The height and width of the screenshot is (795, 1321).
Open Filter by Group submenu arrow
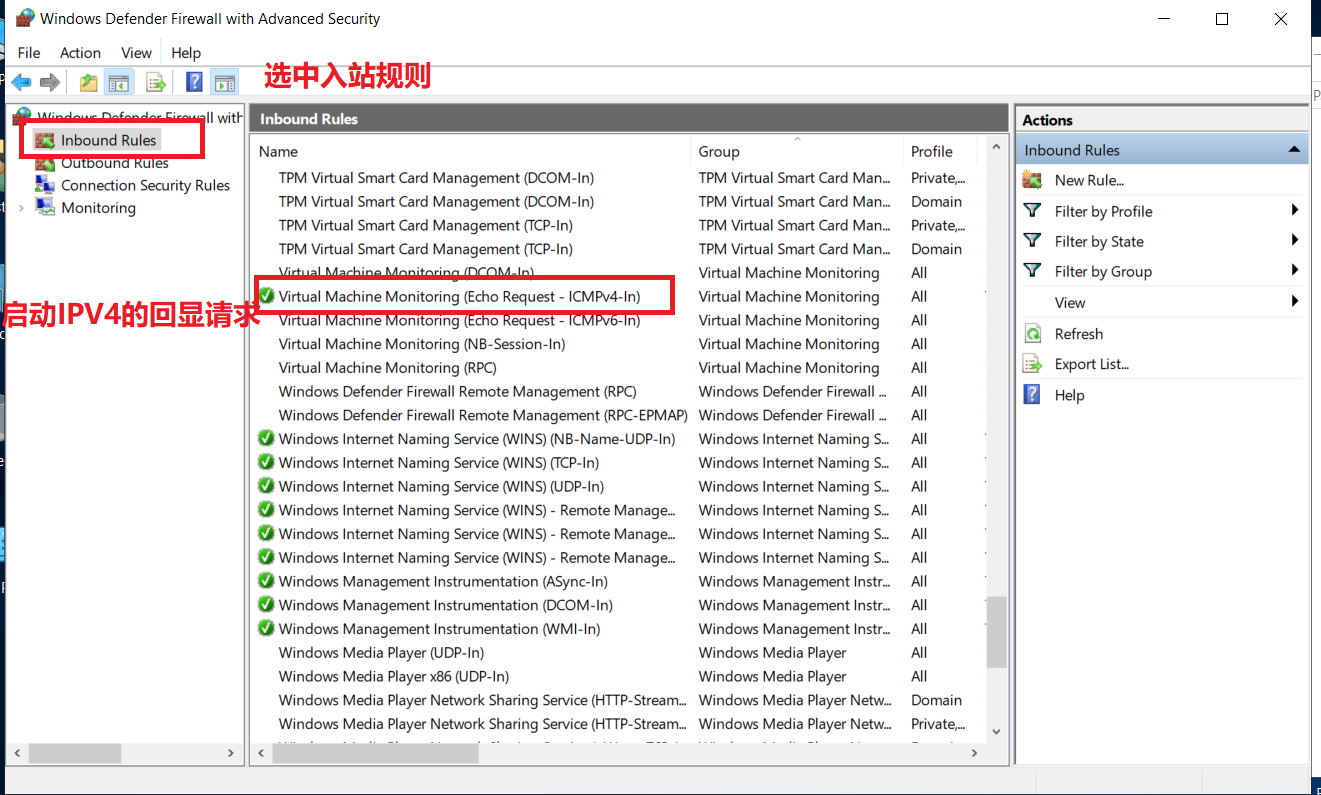1295,270
